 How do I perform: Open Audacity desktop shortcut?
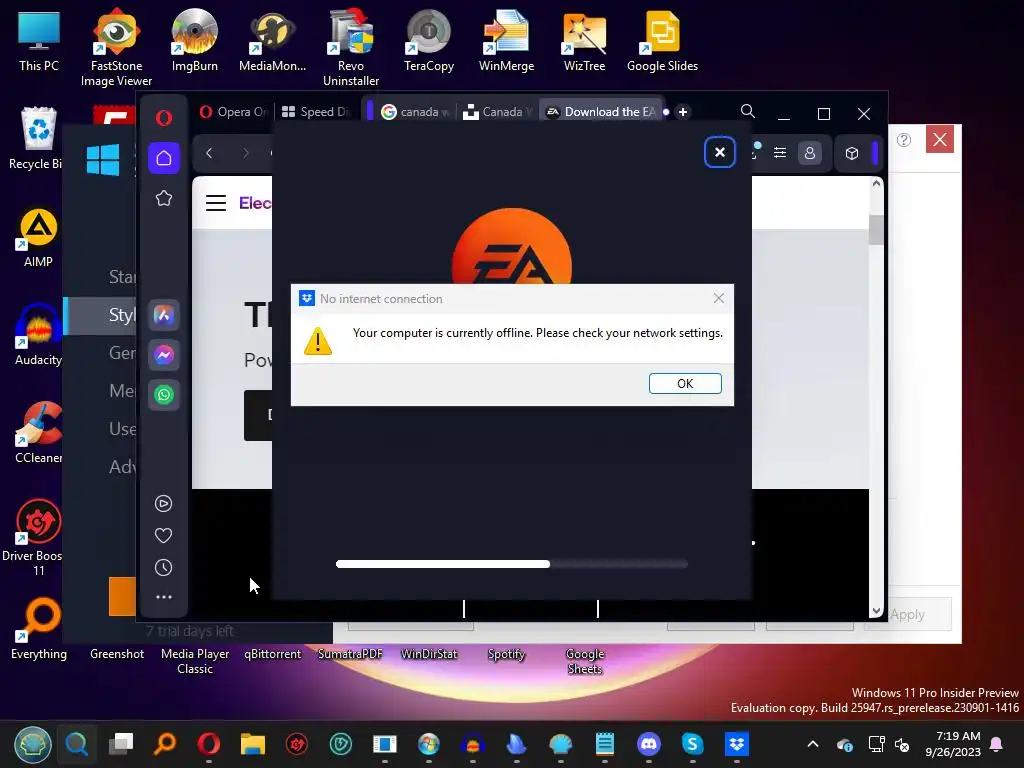tap(39, 335)
